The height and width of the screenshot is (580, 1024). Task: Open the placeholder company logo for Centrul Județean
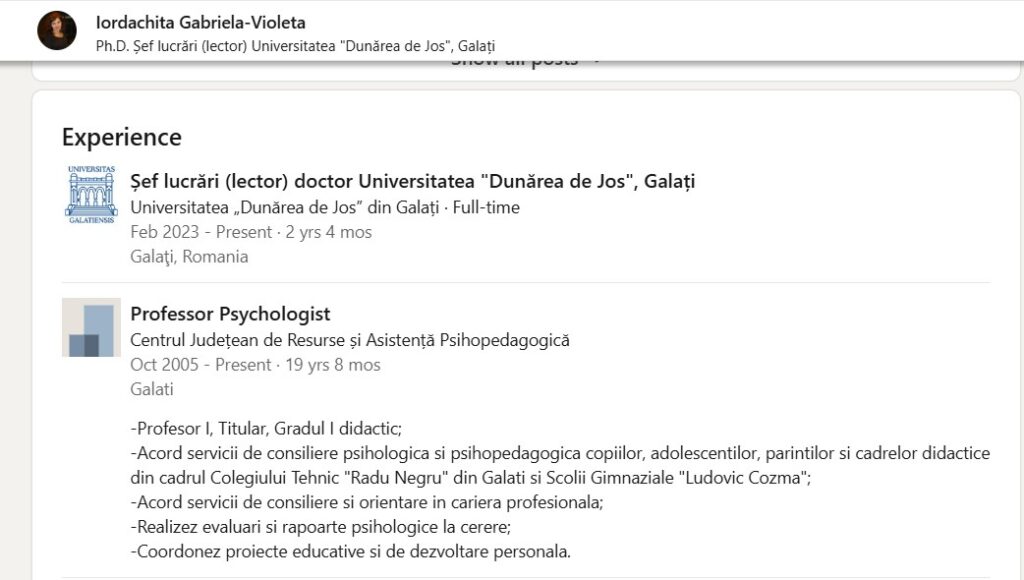pos(91,327)
